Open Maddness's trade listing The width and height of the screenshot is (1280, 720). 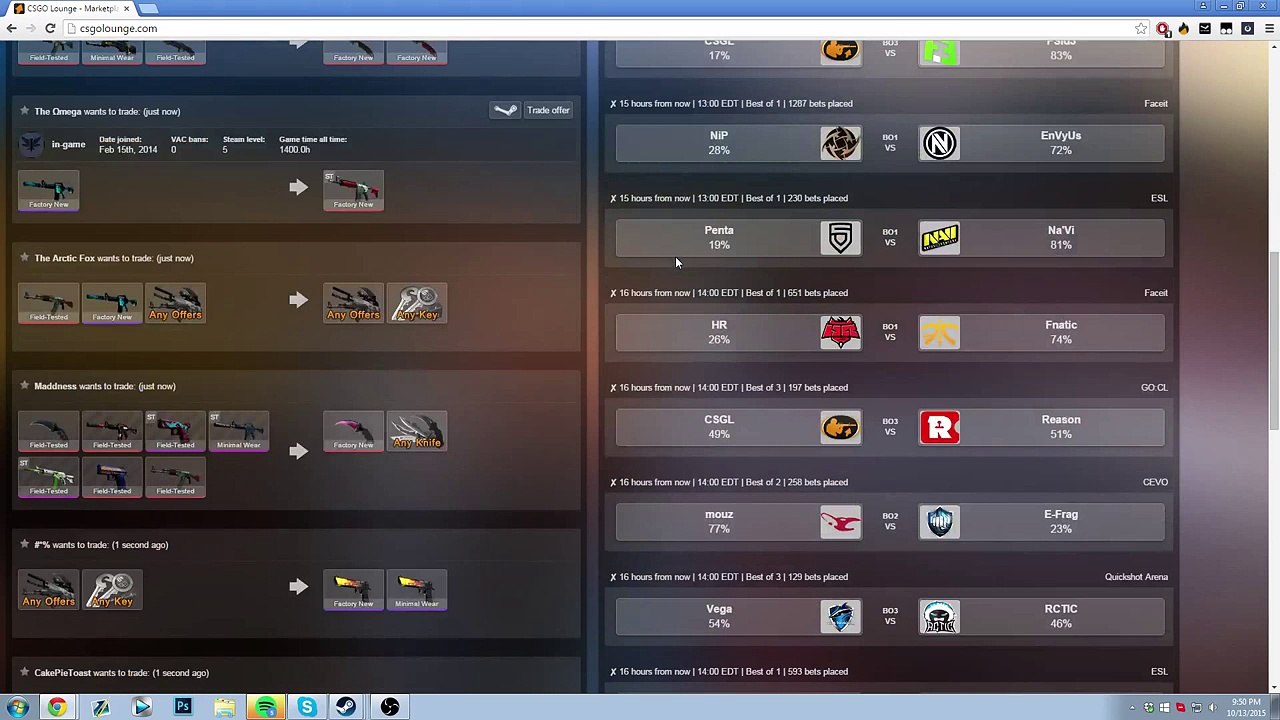click(x=104, y=386)
